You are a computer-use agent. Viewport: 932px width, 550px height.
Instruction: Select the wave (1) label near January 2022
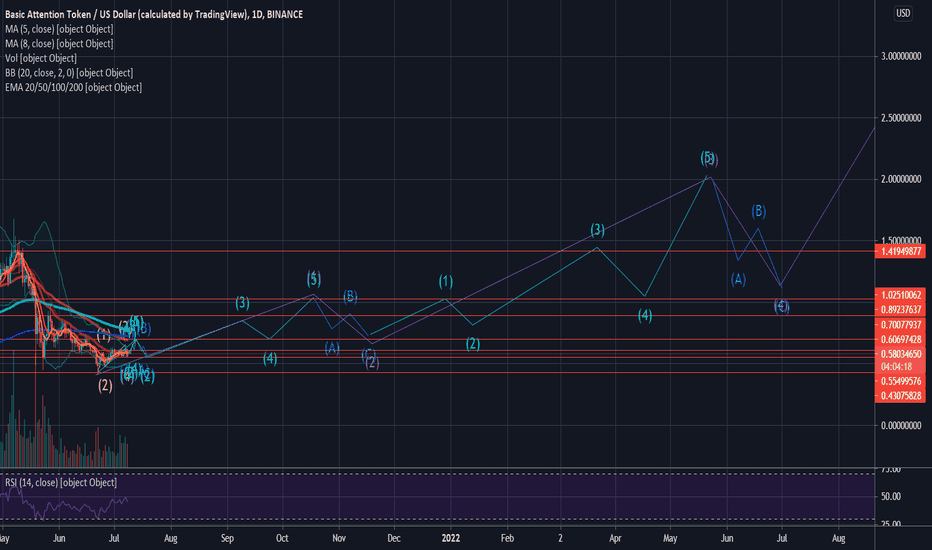point(446,281)
